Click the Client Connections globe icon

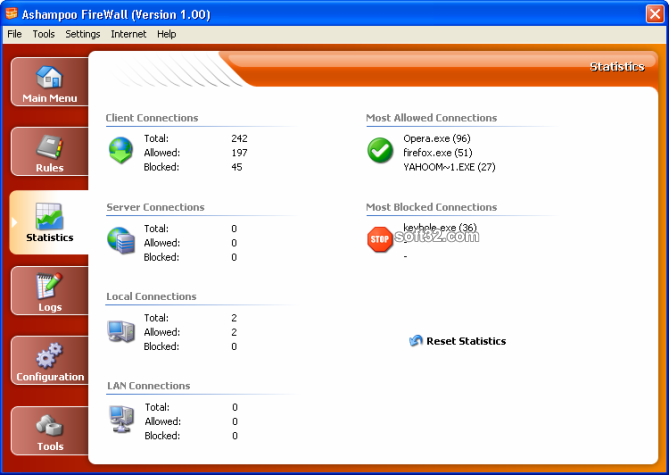[121, 150]
